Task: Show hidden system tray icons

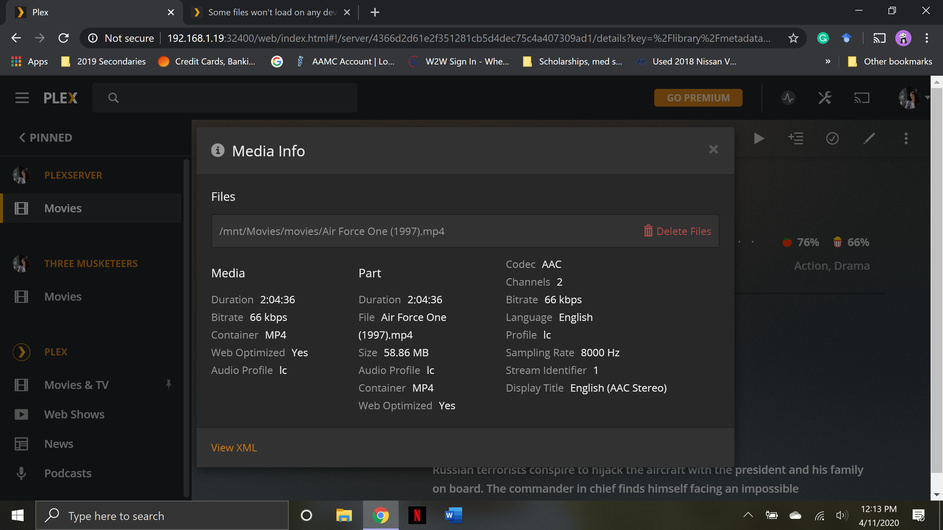Action: pos(748,516)
